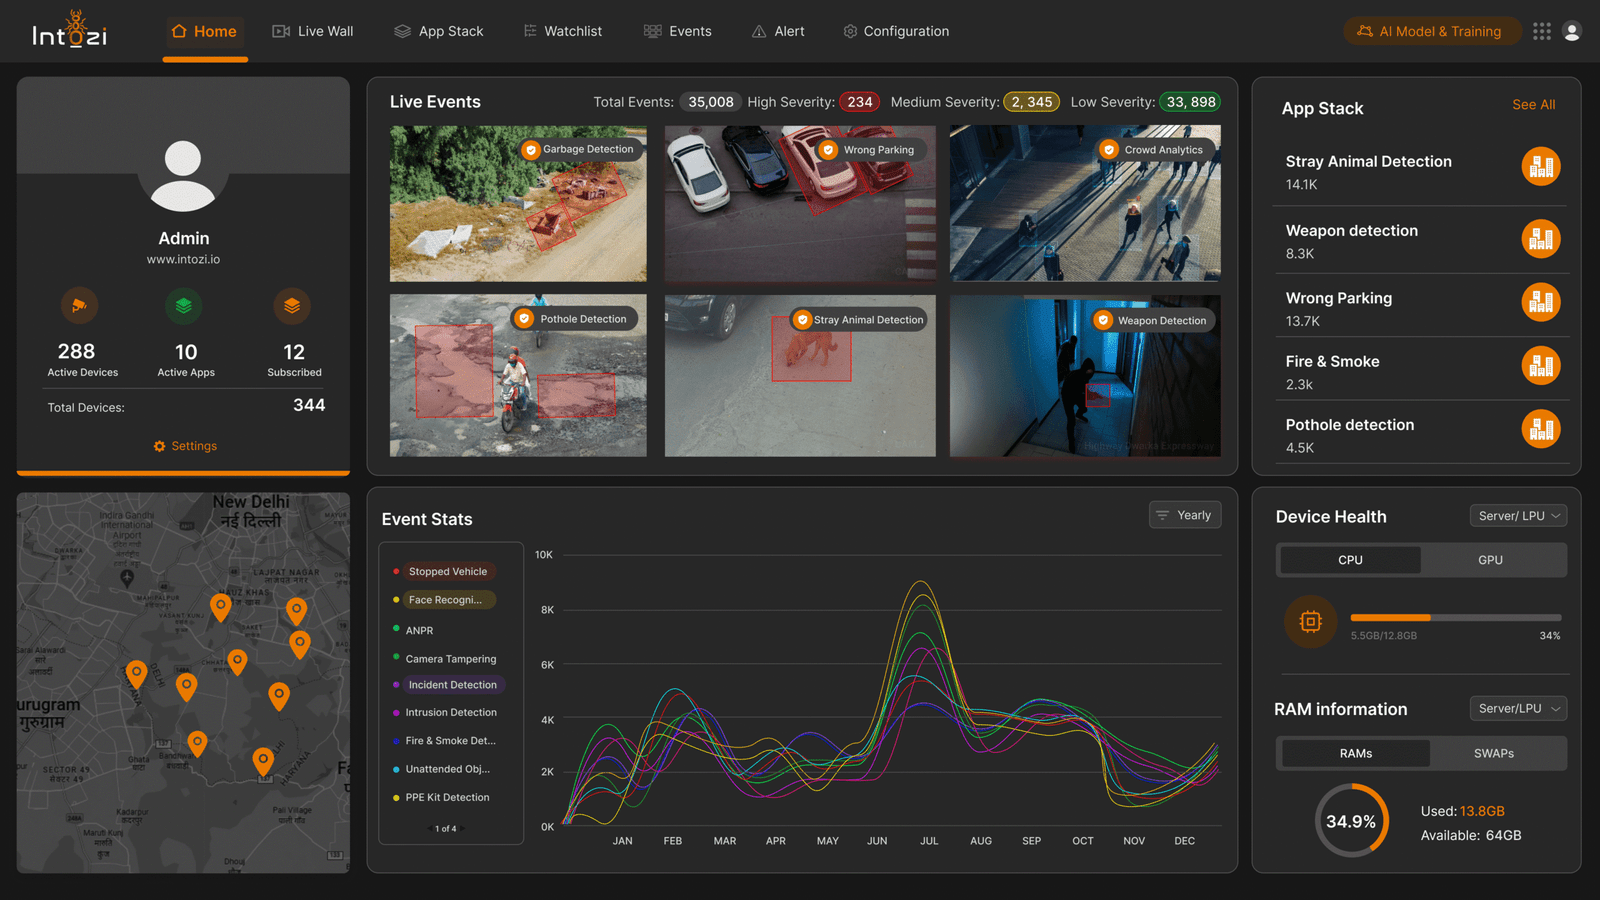Open the Watchlist menu

click(x=563, y=31)
